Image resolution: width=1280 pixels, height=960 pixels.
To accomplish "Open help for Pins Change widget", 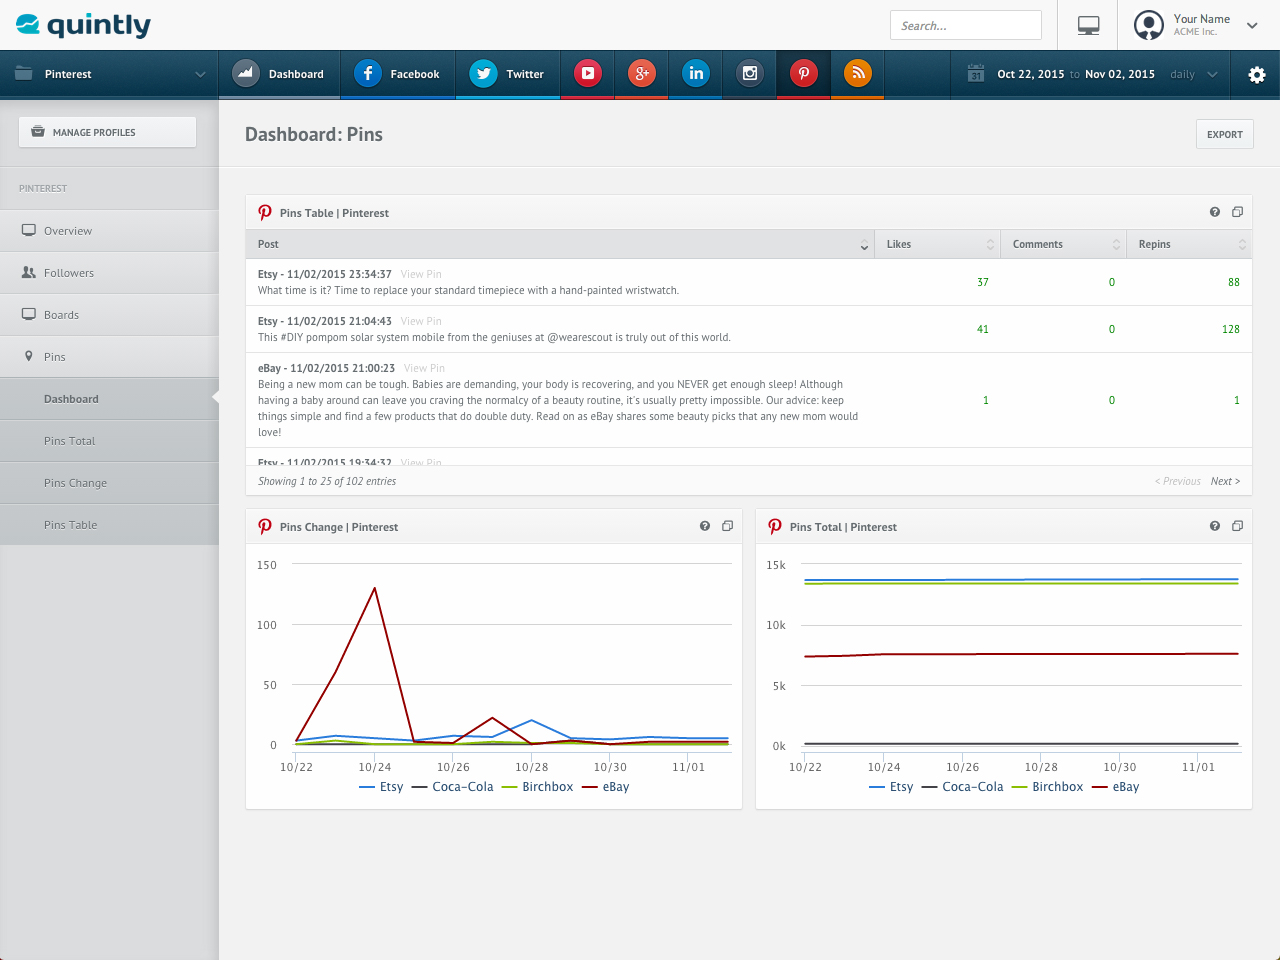I will tap(705, 526).
